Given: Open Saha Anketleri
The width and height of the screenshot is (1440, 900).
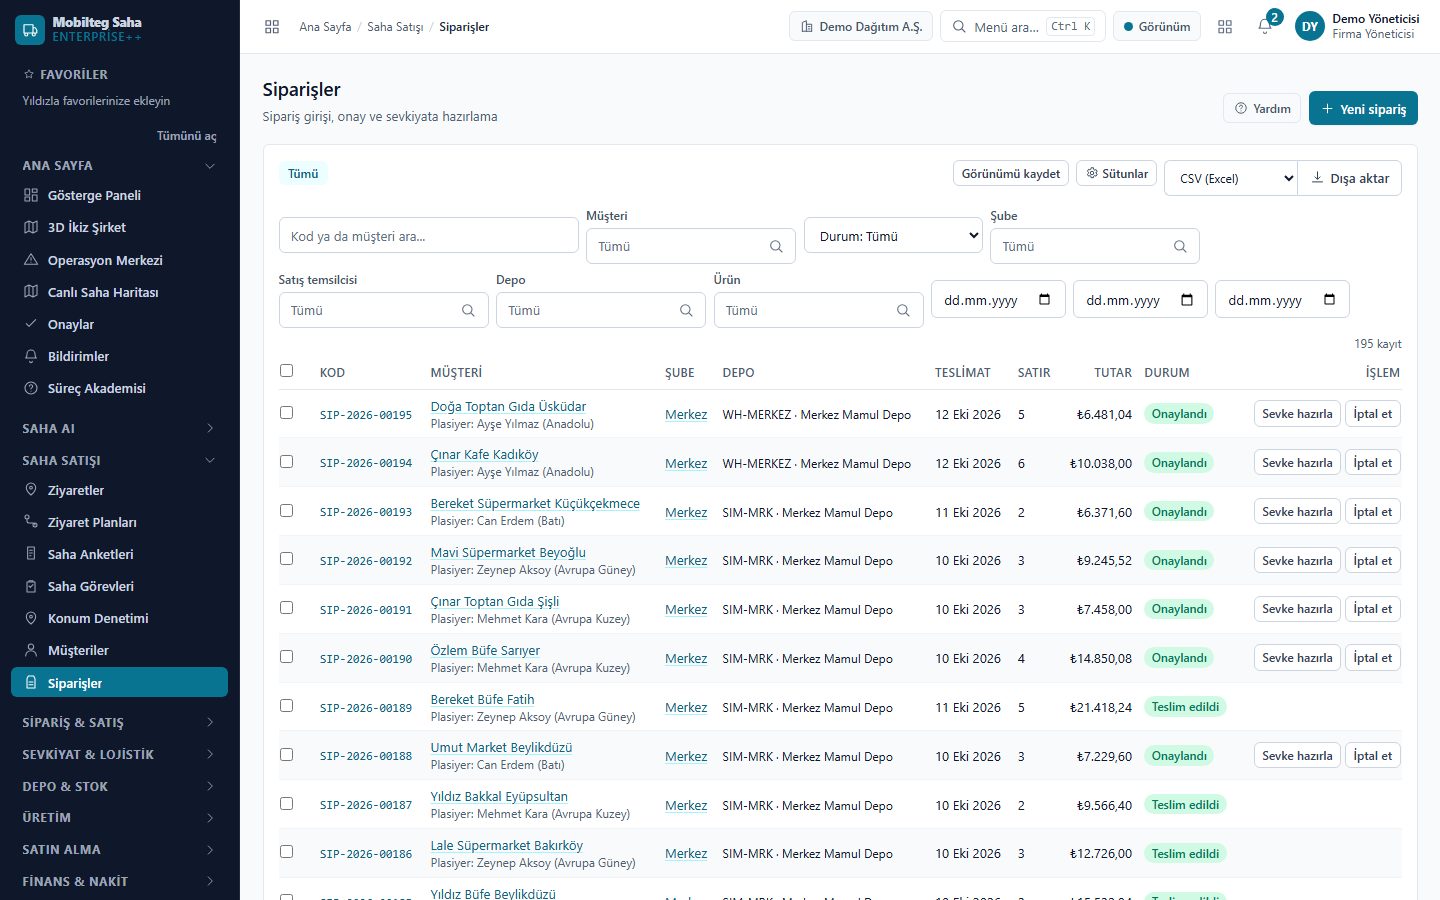Looking at the screenshot, I should coord(119,554).
